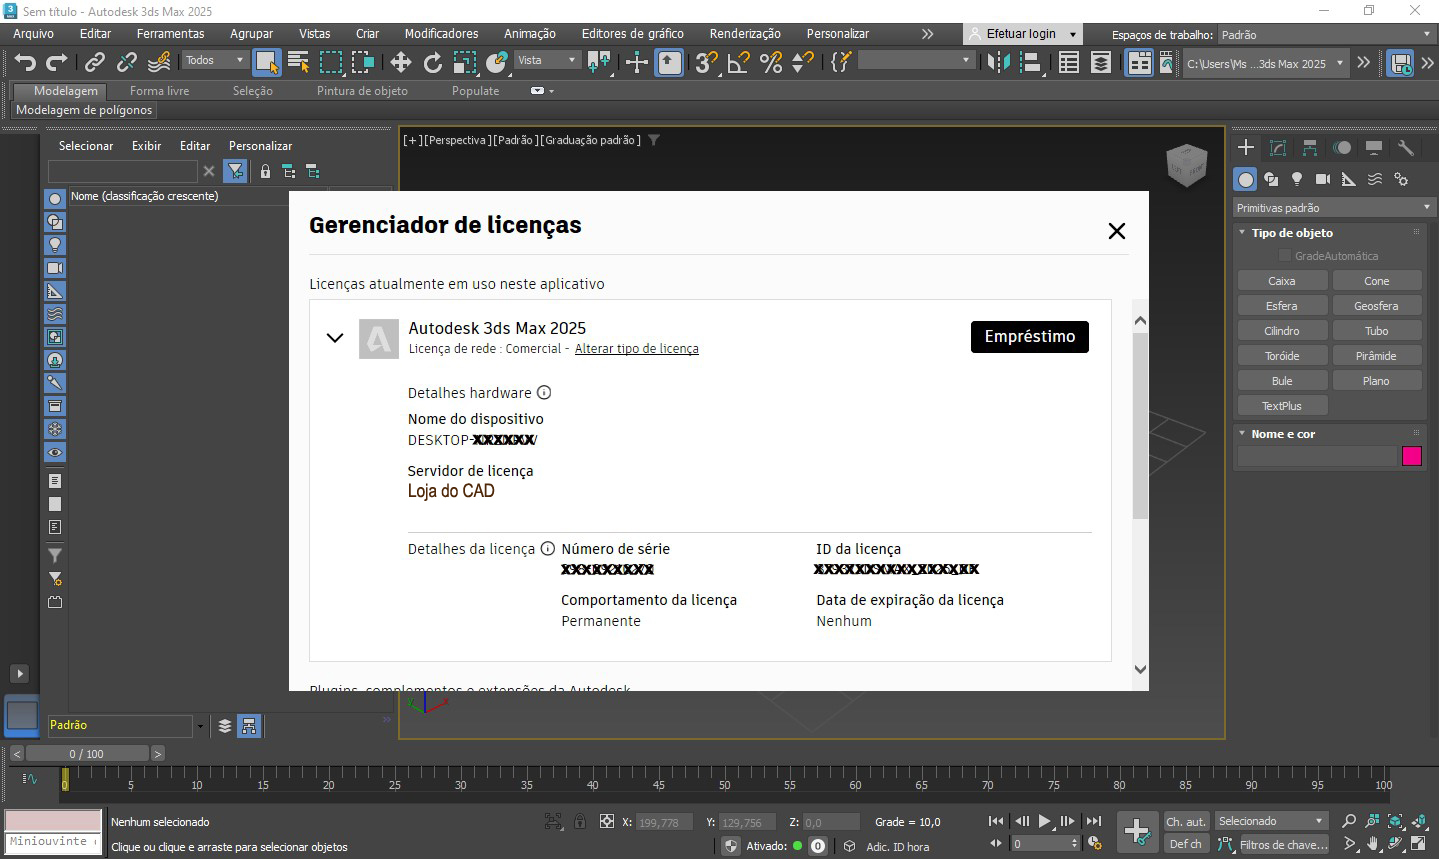Select Geometry category in Create panel
The image size is (1439, 859).
pyautogui.click(x=1245, y=179)
